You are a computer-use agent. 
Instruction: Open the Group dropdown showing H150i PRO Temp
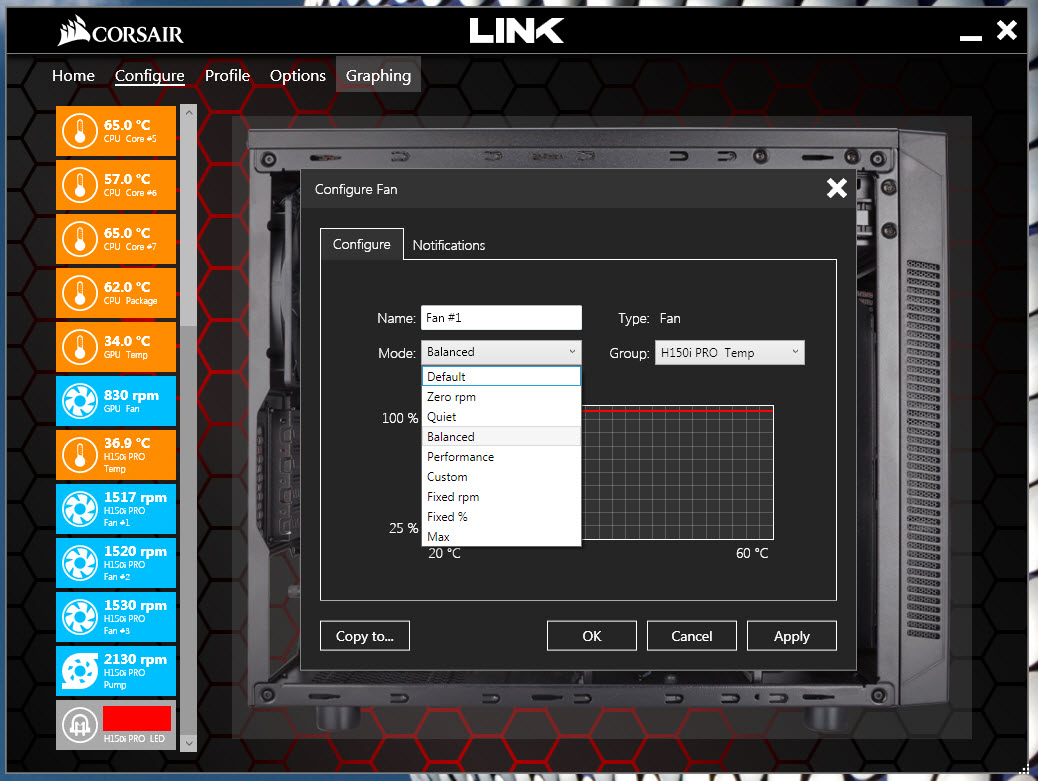tap(730, 353)
